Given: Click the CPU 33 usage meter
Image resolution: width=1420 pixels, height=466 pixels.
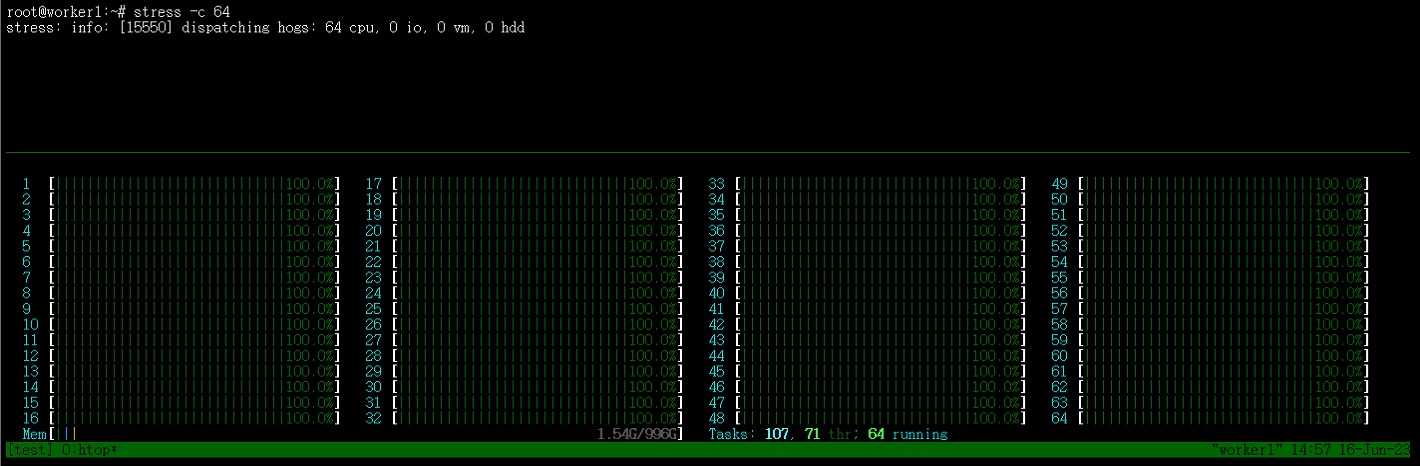Looking at the screenshot, I should pos(881,184).
